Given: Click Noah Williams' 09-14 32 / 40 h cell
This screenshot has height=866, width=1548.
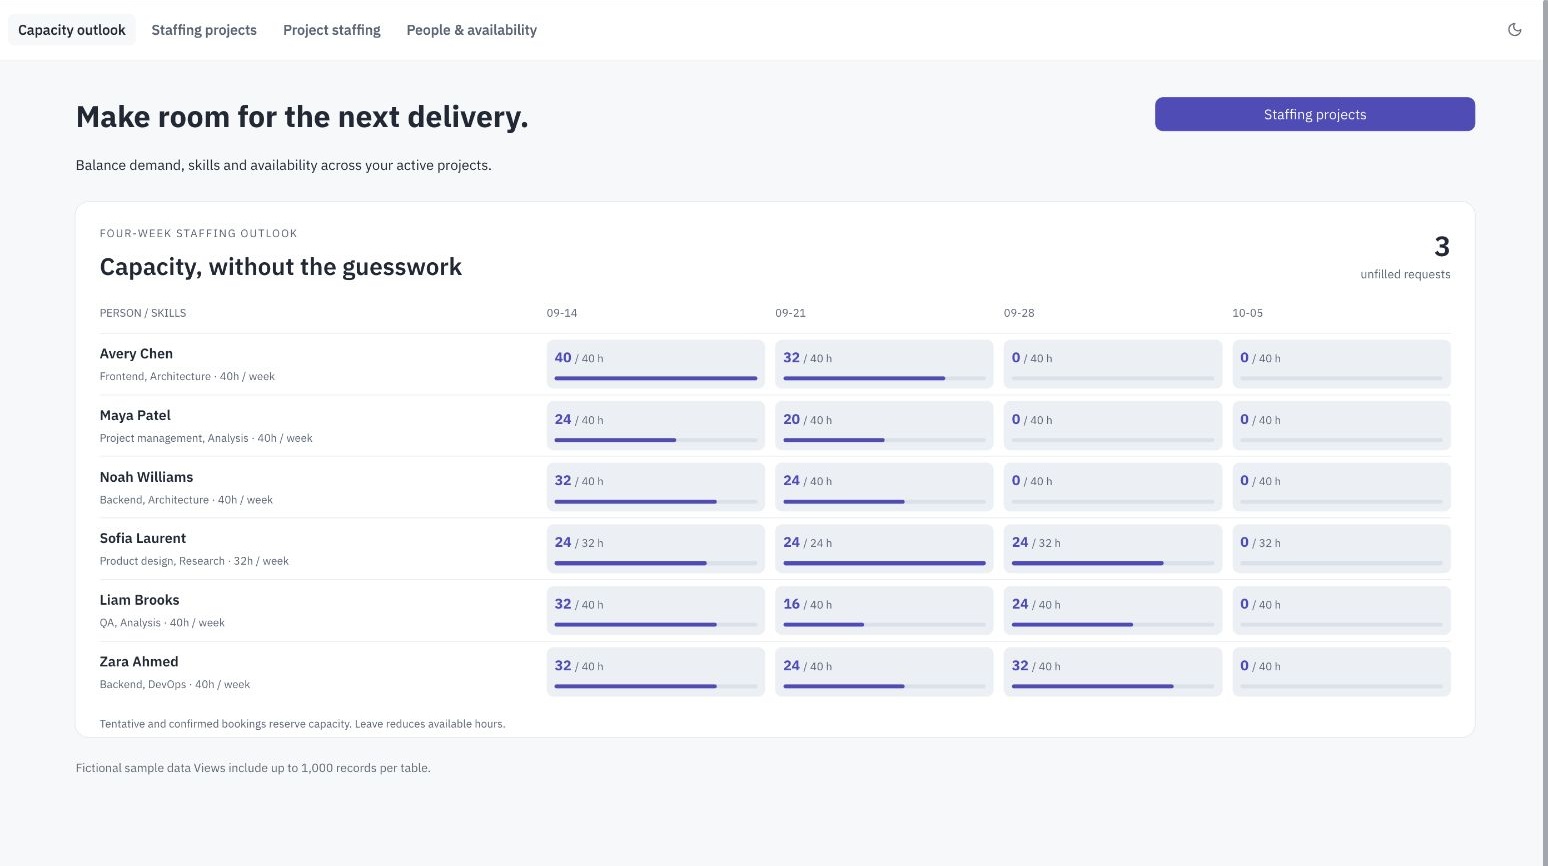Looking at the screenshot, I should 656,487.
